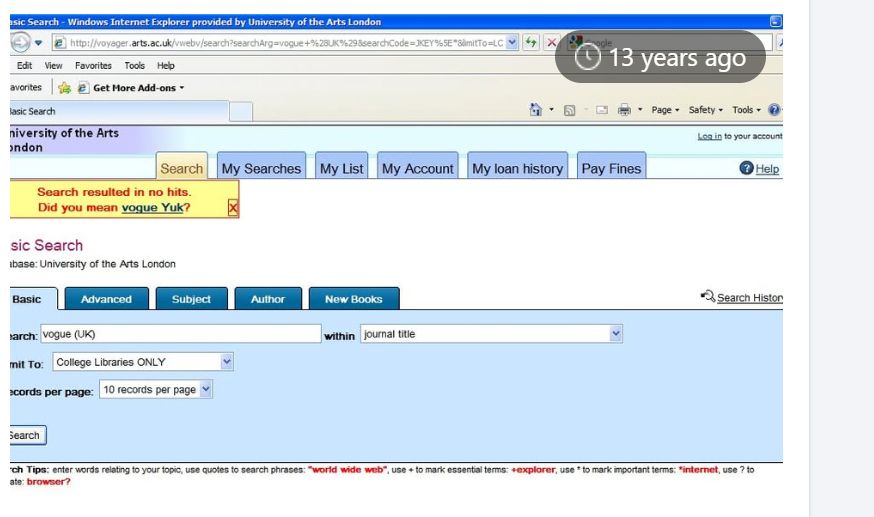
Task: Click the Print icon in command bar
Action: point(624,110)
